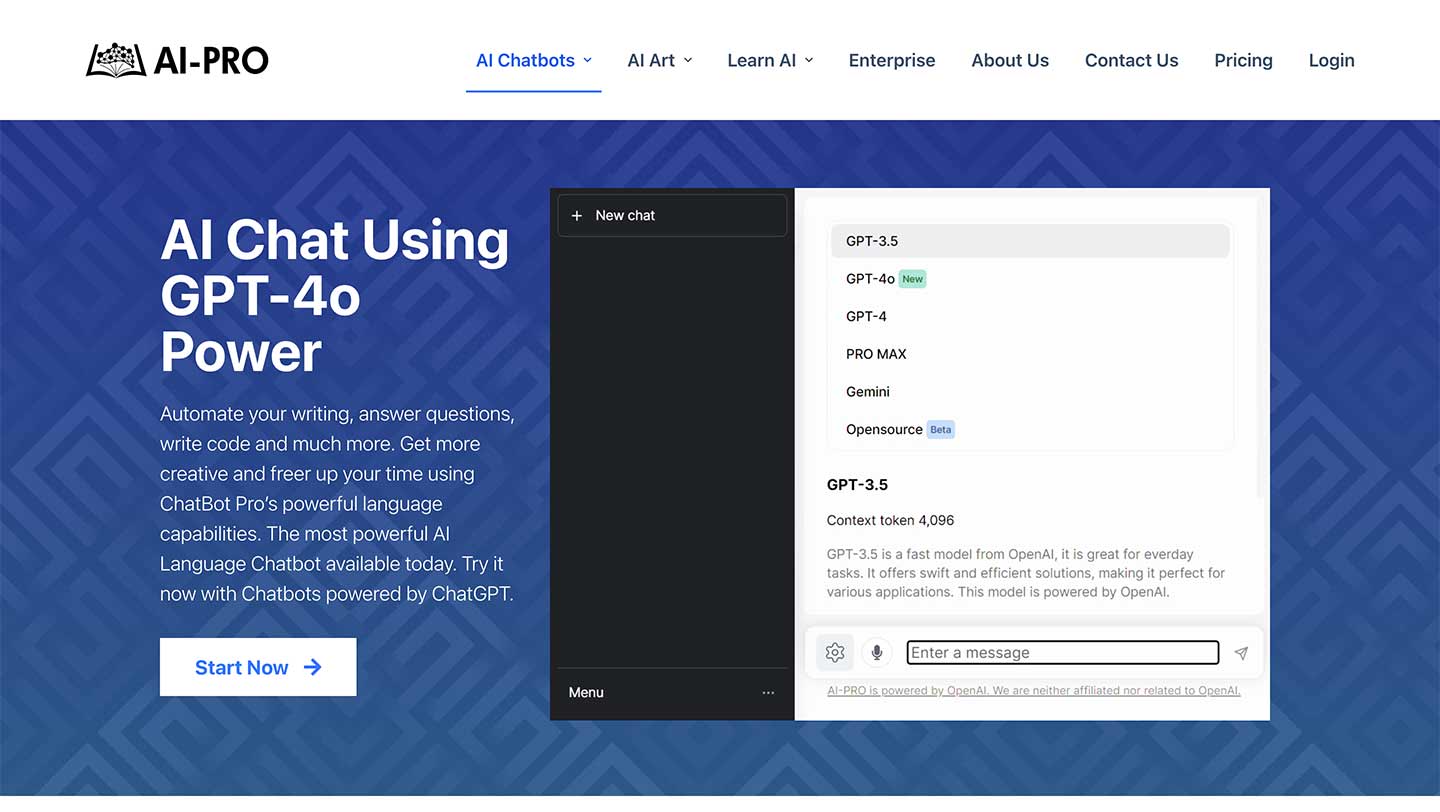Click the Enter a message field
This screenshot has width=1440, height=812.
tap(1063, 653)
